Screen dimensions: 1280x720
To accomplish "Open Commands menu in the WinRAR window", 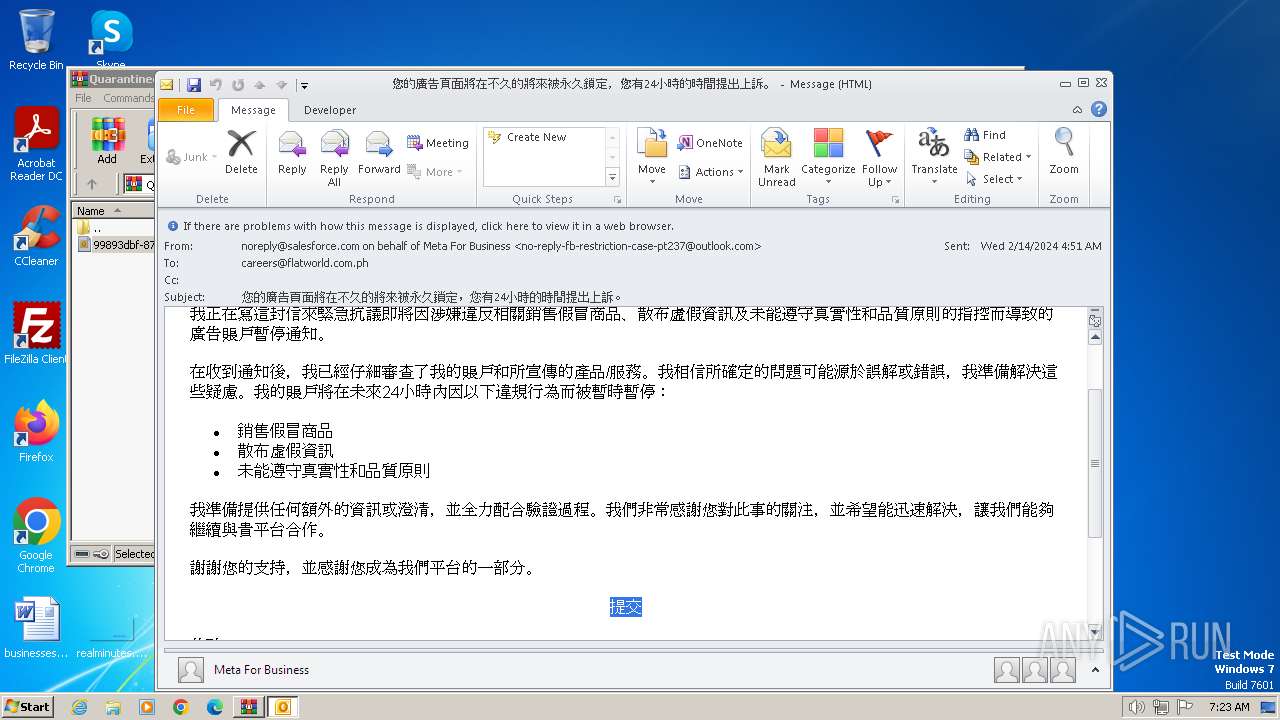I will pyautogui.click(x=128, y=98).
